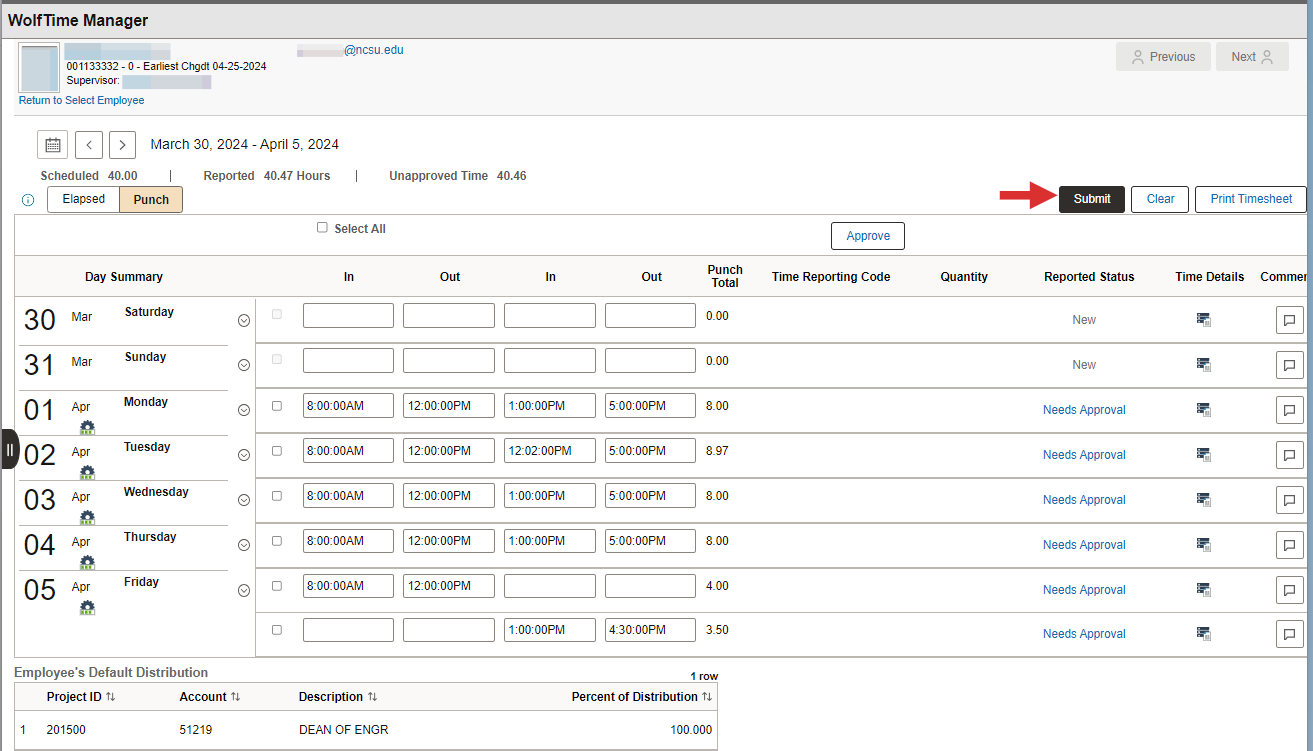Viewport: 1313px width, 751px height.
Task: Switch to the Elapsed tab
Action: [84, 199]
